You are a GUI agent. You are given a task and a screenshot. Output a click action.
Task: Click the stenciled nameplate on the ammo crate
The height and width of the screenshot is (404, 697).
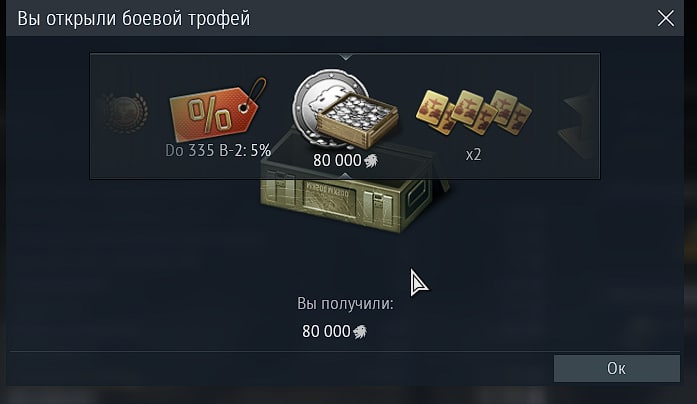pyautogui.click(x=329, y=201)
